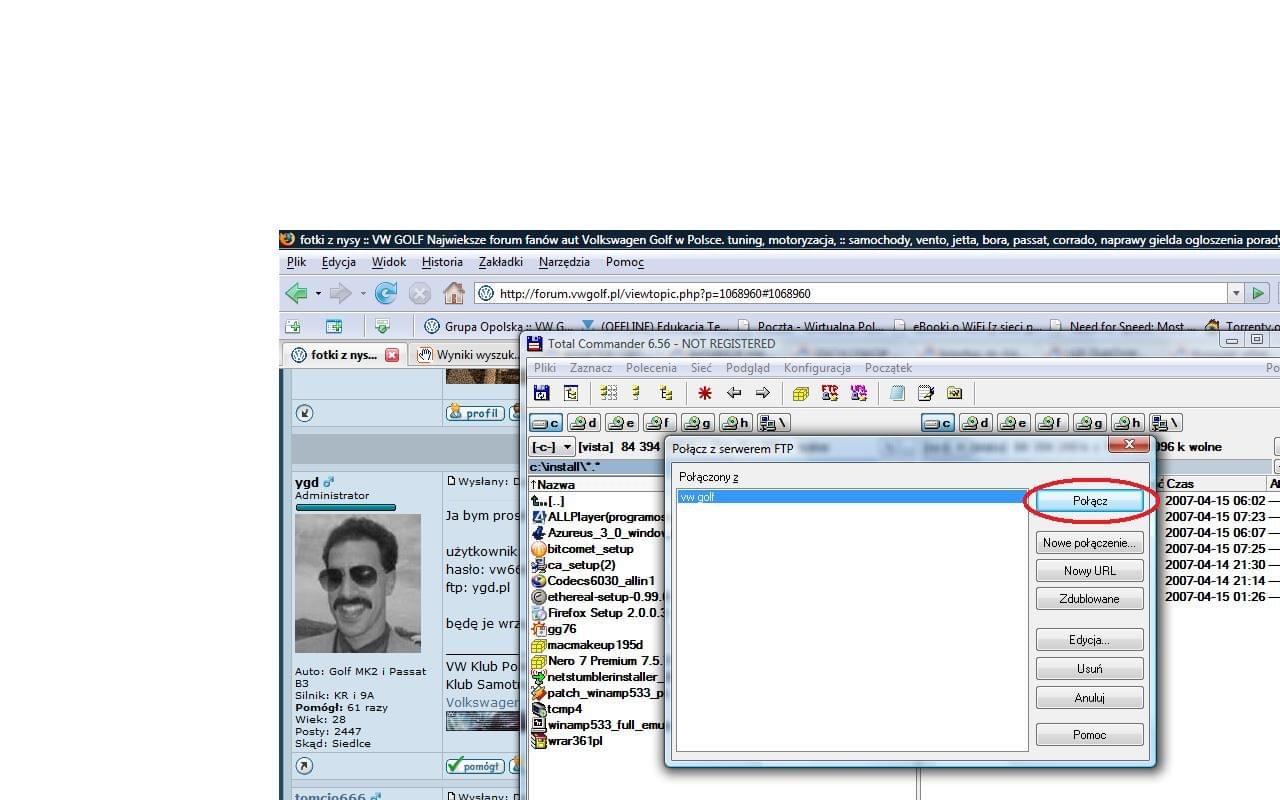The height and width of the screenshot is (800, 1280).
Task: Open the Zakładki menu in Firefox
Action: 501,262
